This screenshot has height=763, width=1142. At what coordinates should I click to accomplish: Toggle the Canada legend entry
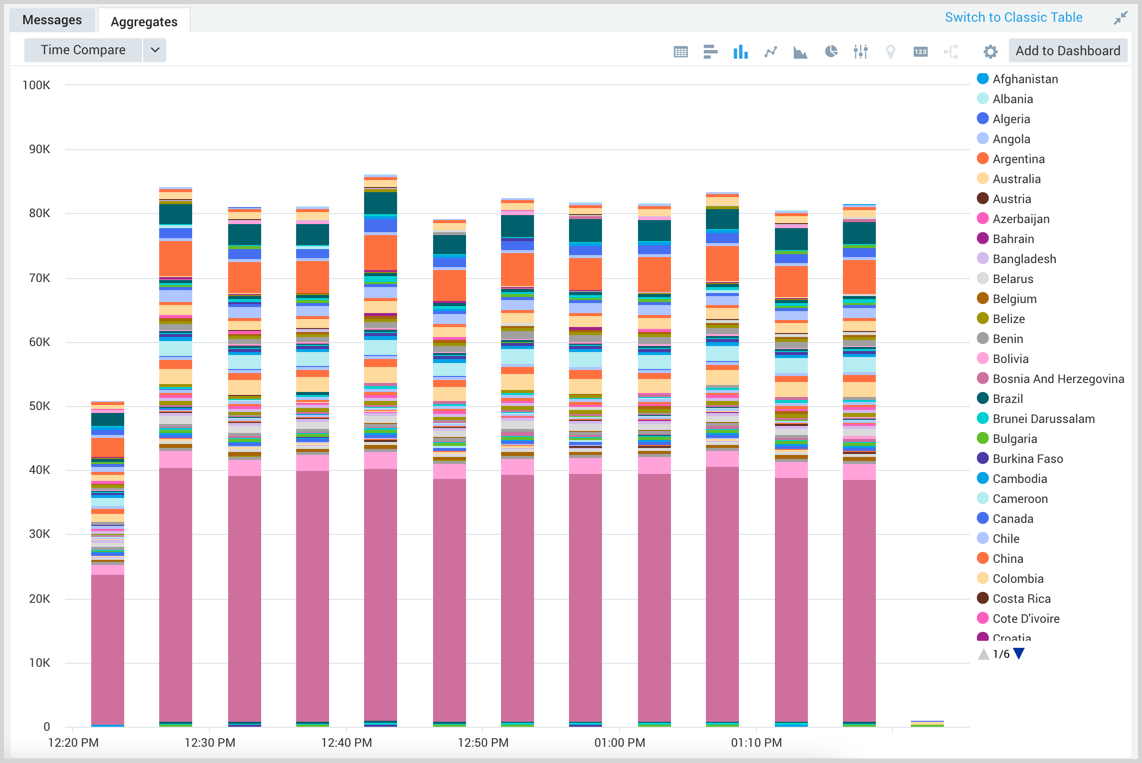[1012, 519]
